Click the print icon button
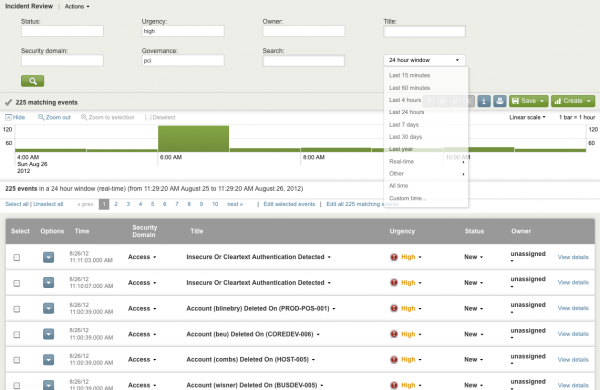Viewport: 600px width, 390px height. pos(499,101)
